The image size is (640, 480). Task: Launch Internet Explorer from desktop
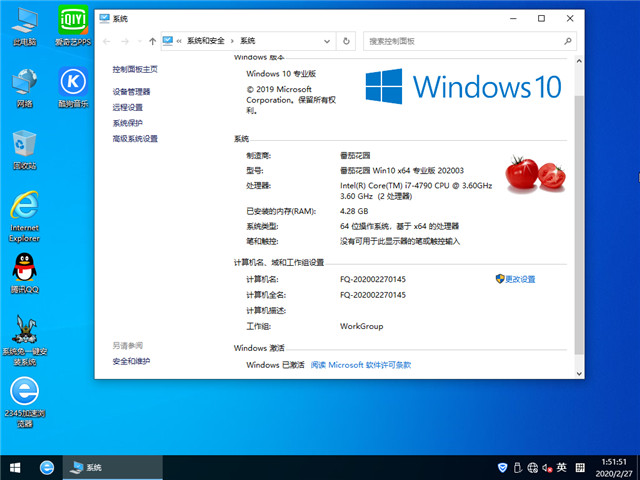tap(24, 217)
